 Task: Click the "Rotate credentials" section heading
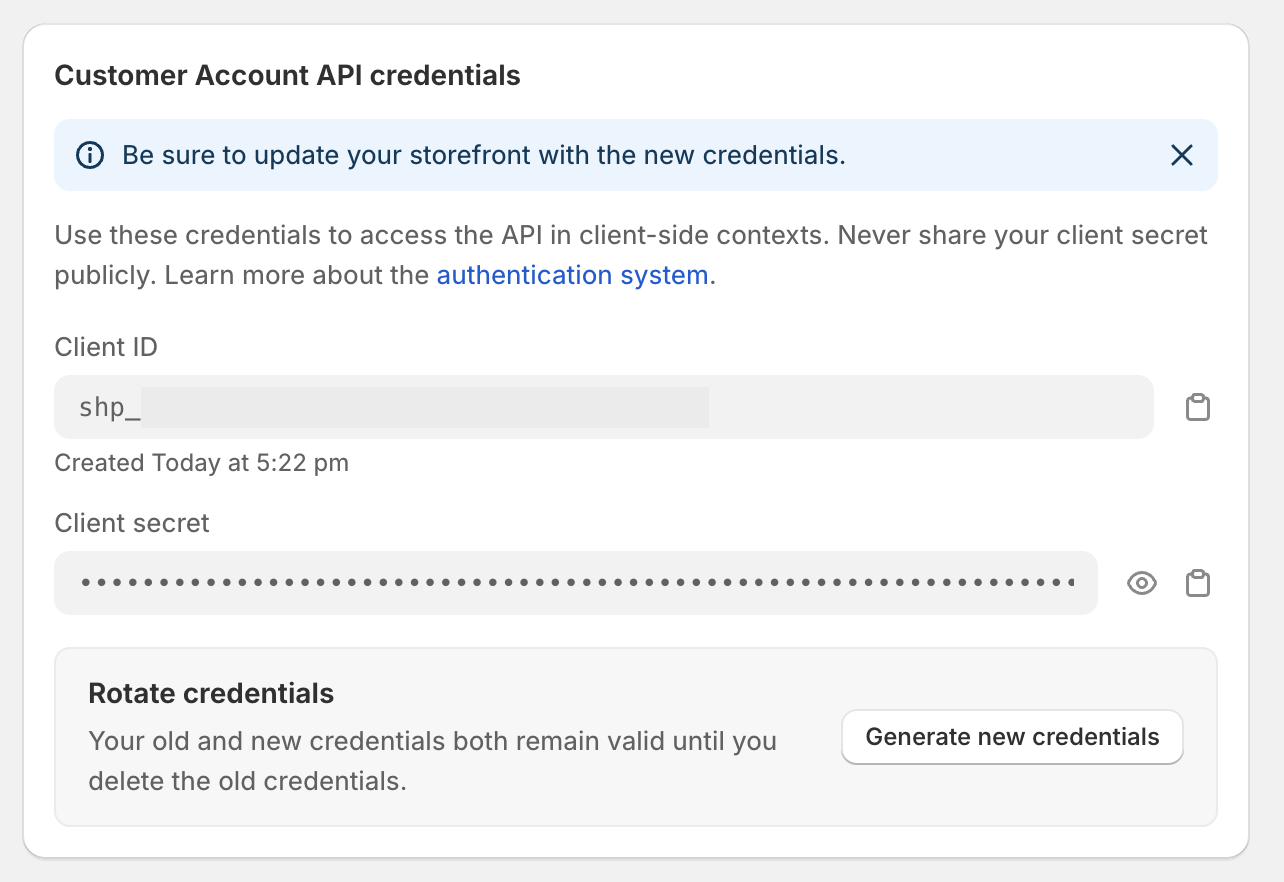[x=211, y=693]
